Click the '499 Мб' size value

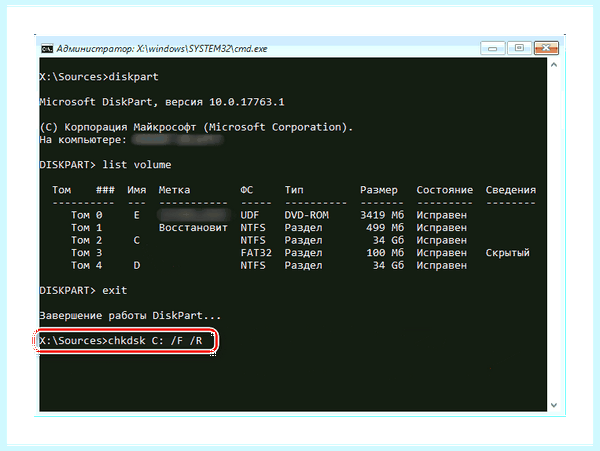tap(385, 228)
